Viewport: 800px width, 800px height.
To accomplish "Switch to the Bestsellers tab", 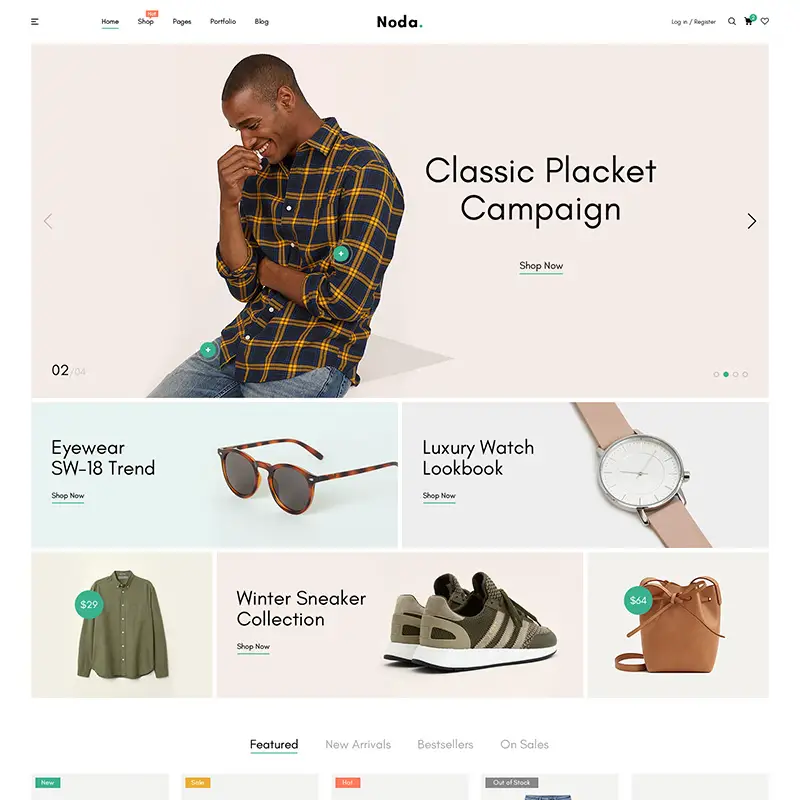I will point(445,744).
